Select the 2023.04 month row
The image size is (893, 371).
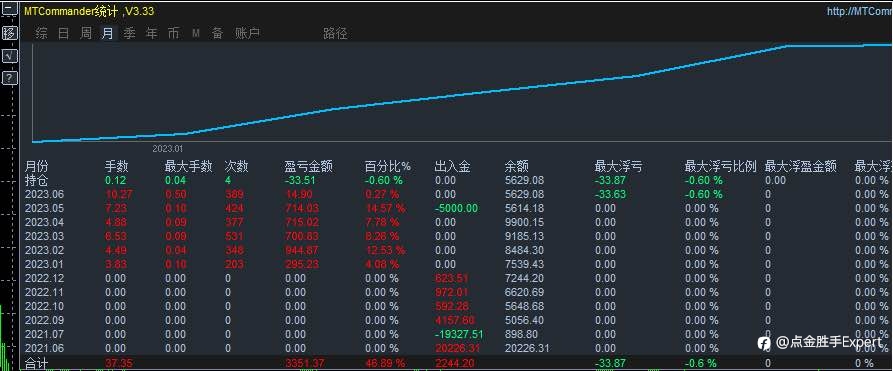tap(44, 222)
